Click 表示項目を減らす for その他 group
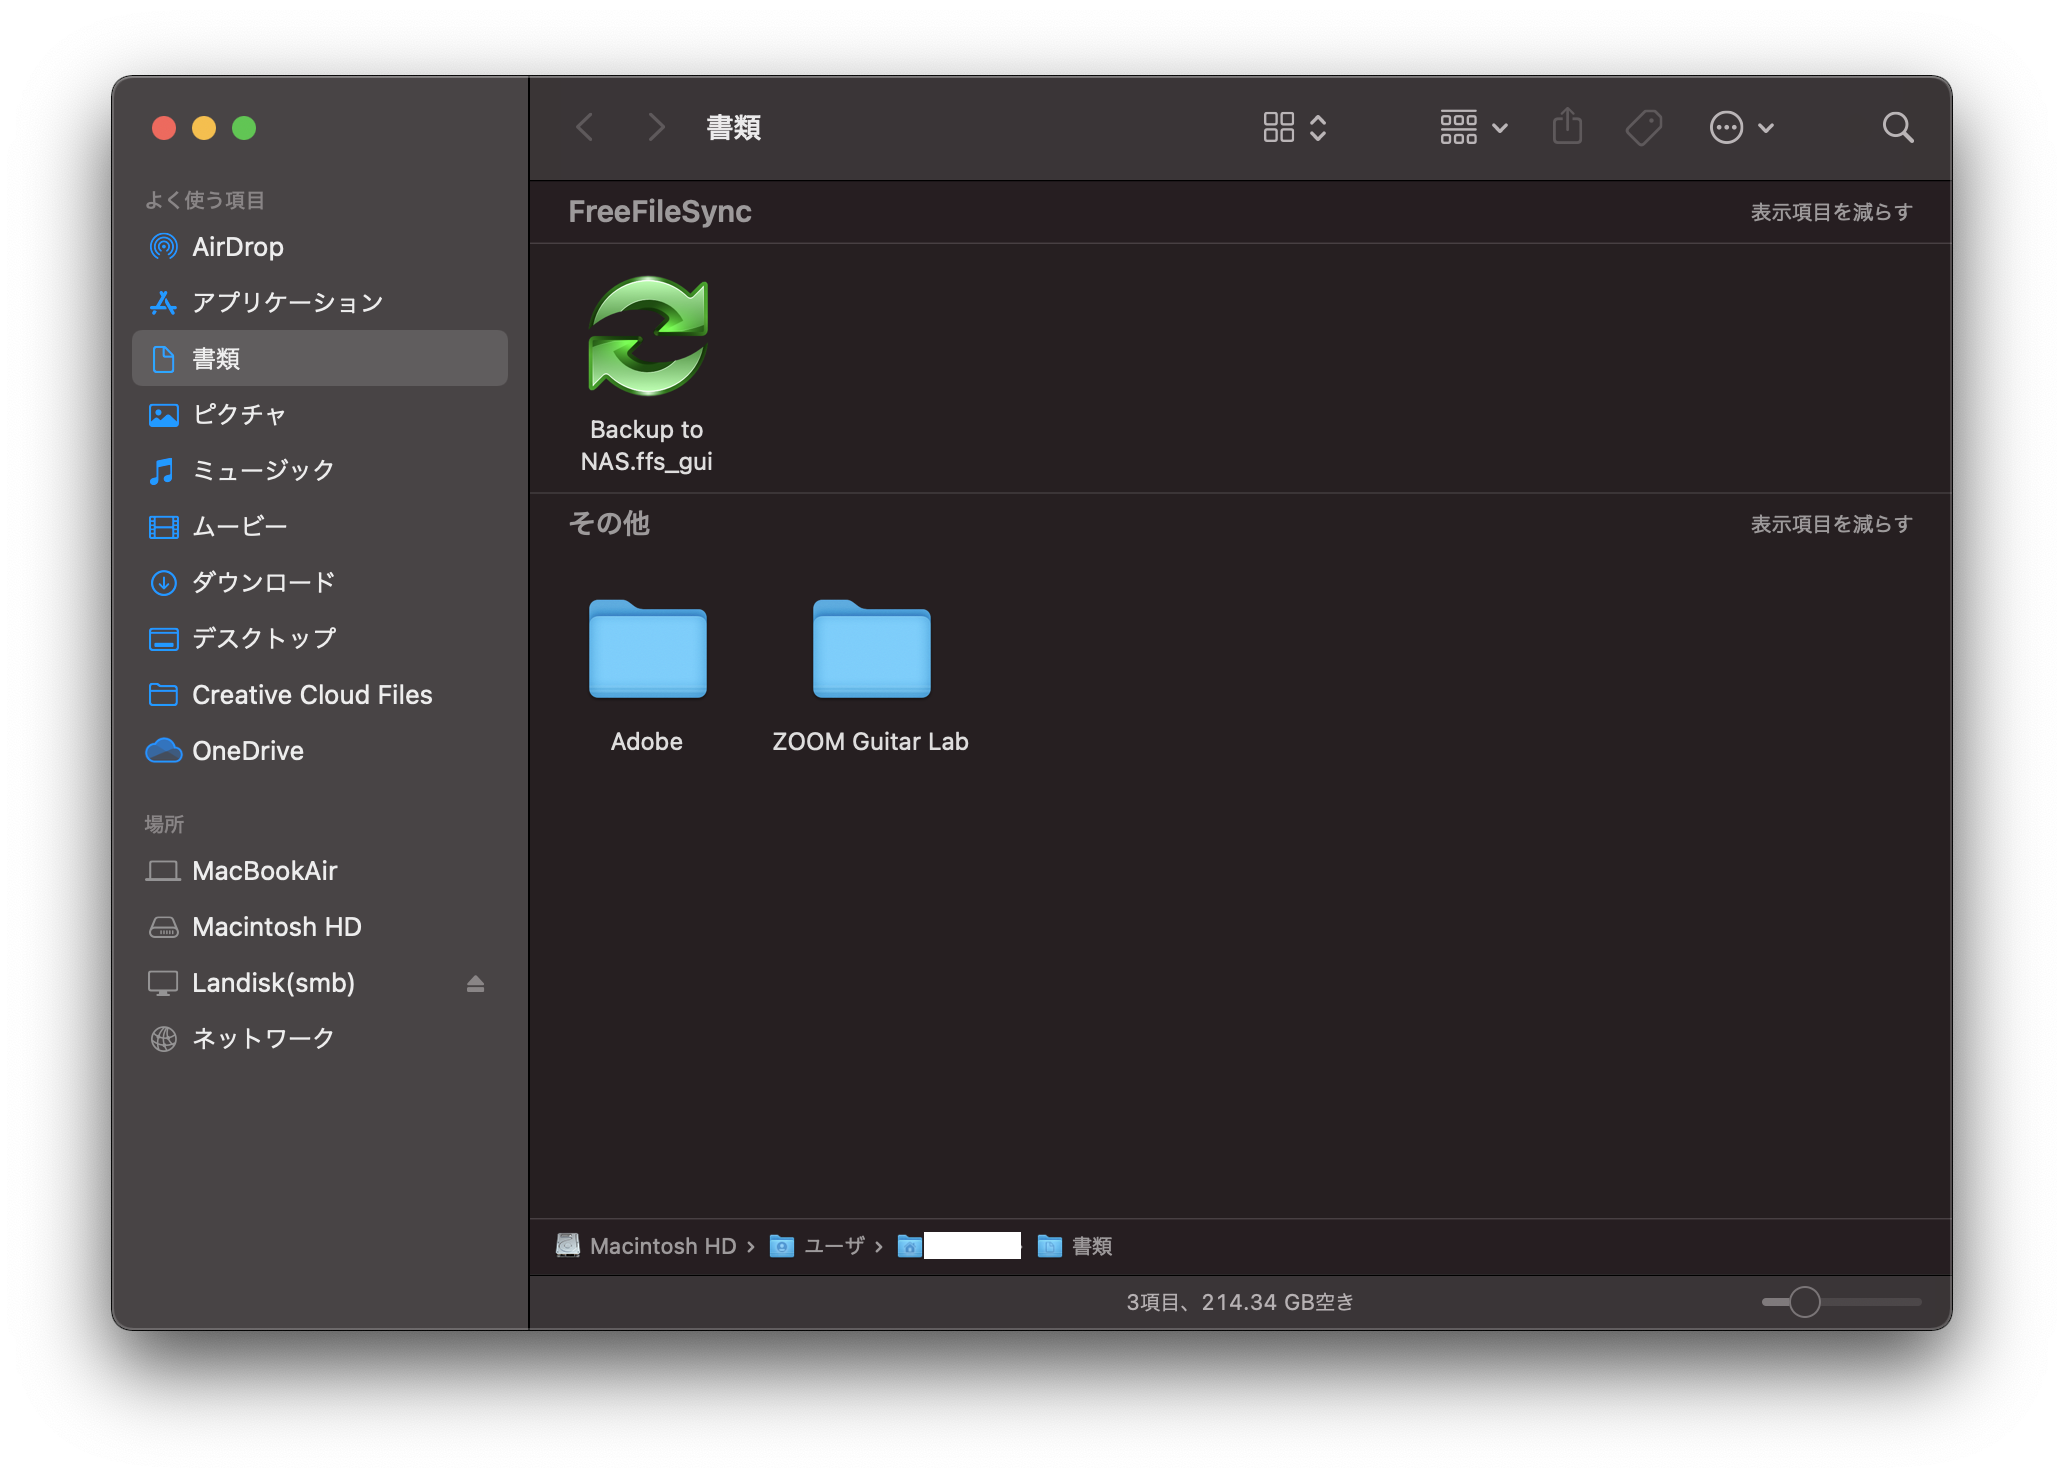Screen dimensions: 2064x1478 [1831, 524]
